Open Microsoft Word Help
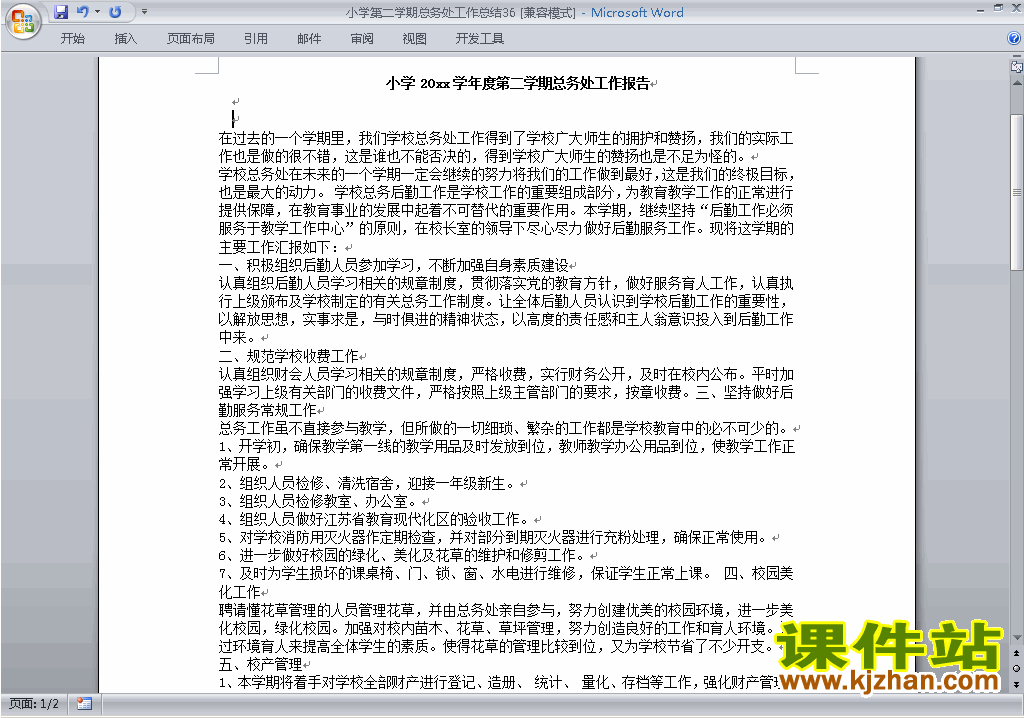The image size is (1024, 718). (x=1014, y=39)
